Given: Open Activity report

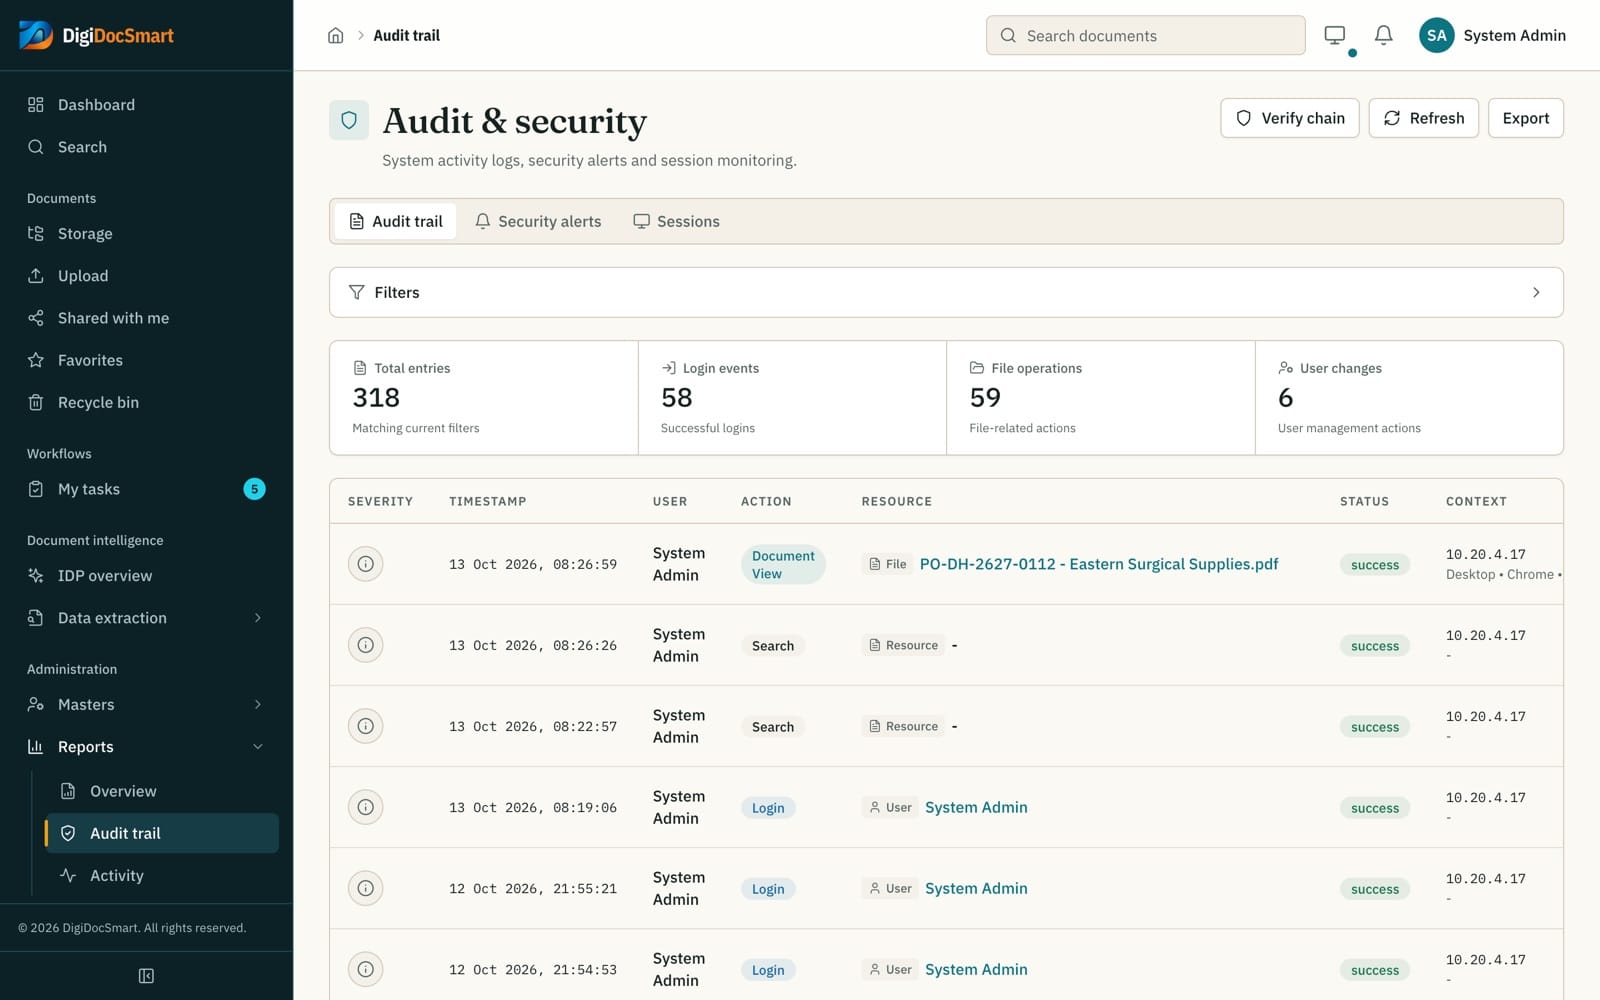Looking at the screenshot, I should [x=162, y=875].
